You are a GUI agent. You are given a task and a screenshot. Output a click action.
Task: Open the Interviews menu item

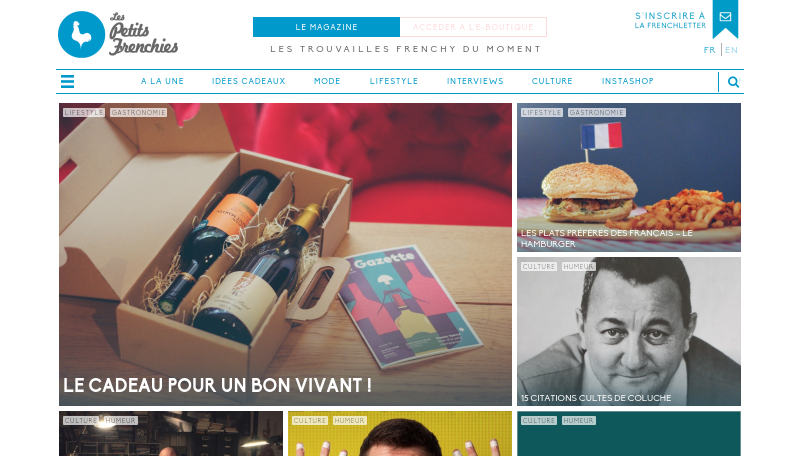click(475, 81)
